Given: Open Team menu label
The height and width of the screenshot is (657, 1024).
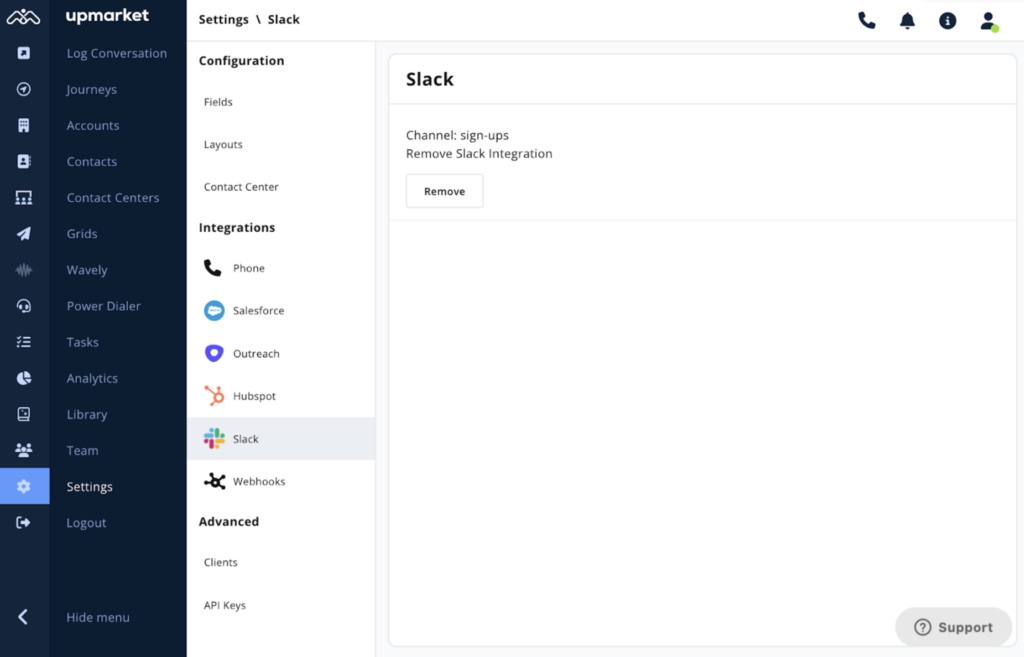Looking at the screenshot, I should tap(82, 451).
